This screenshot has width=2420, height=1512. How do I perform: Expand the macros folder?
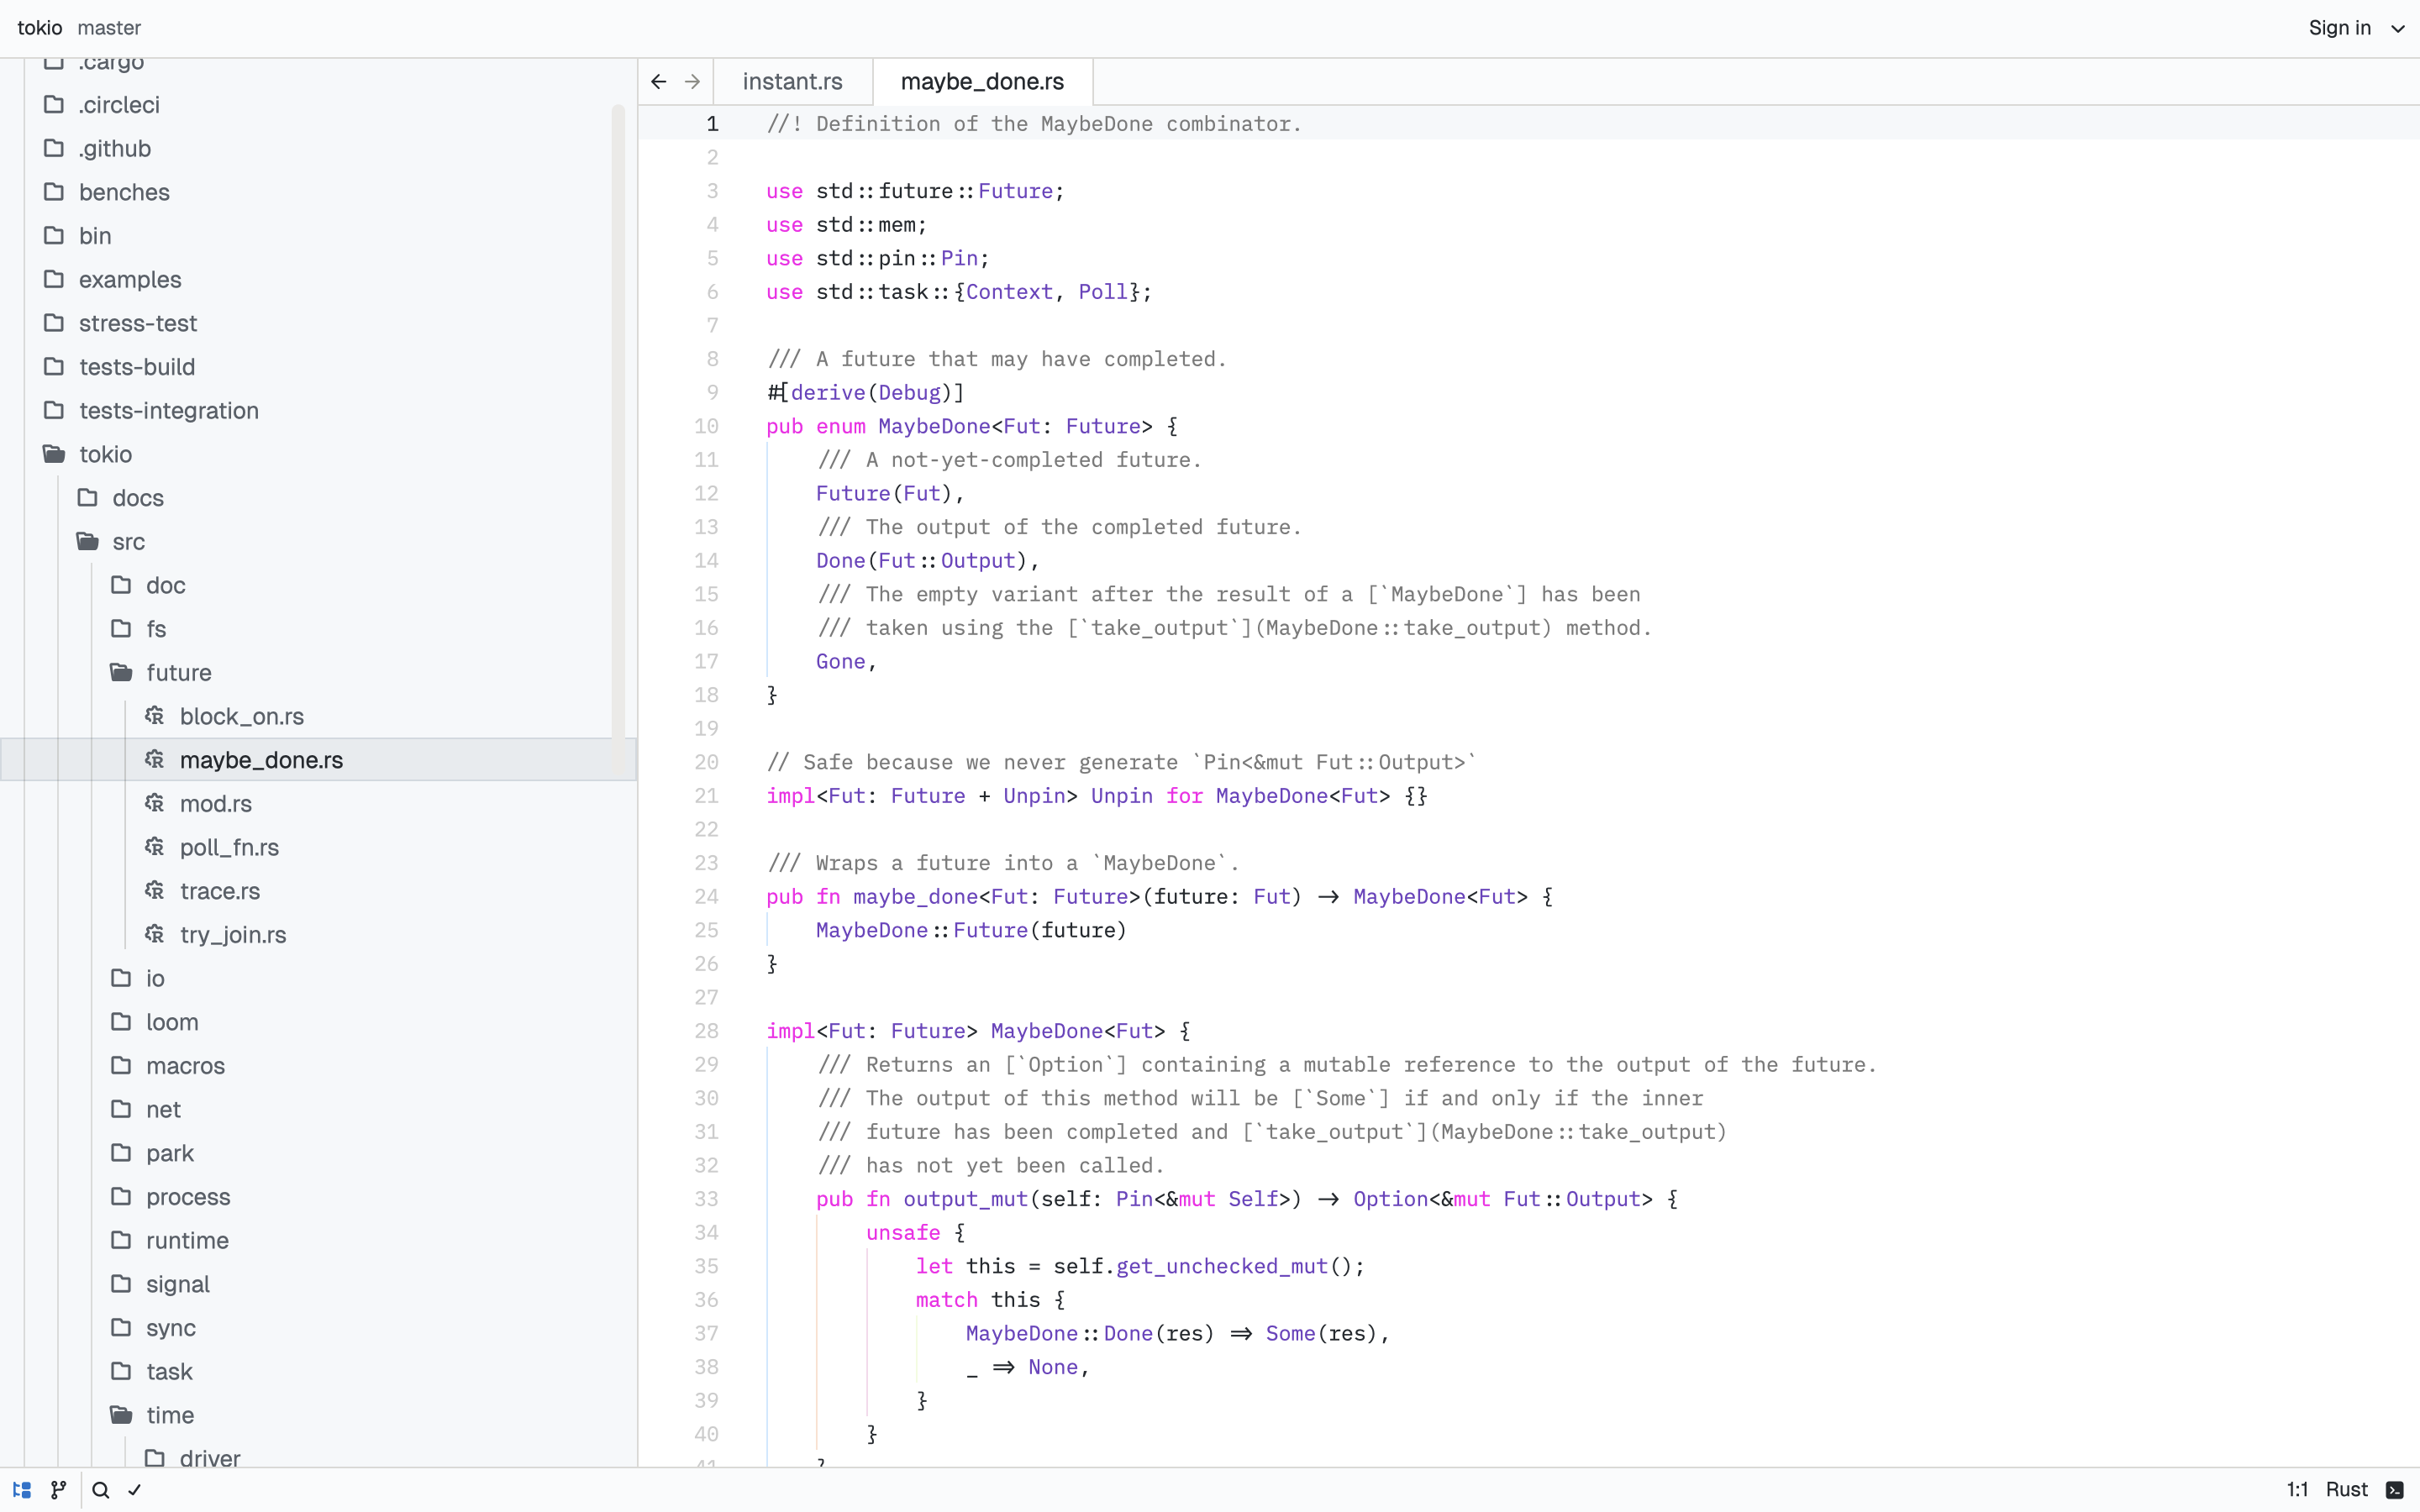point(318,1065)
